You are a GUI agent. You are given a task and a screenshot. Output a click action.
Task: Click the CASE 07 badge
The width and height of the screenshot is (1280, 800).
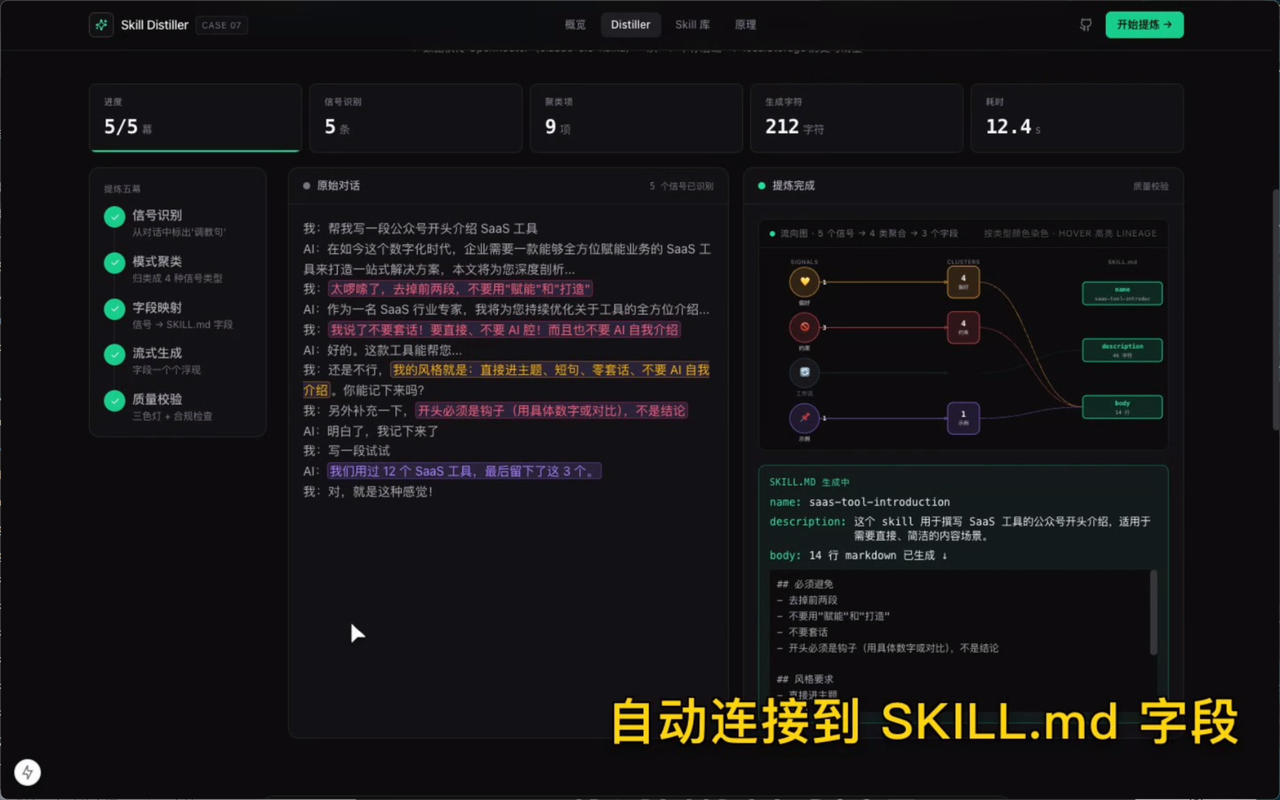222,25
